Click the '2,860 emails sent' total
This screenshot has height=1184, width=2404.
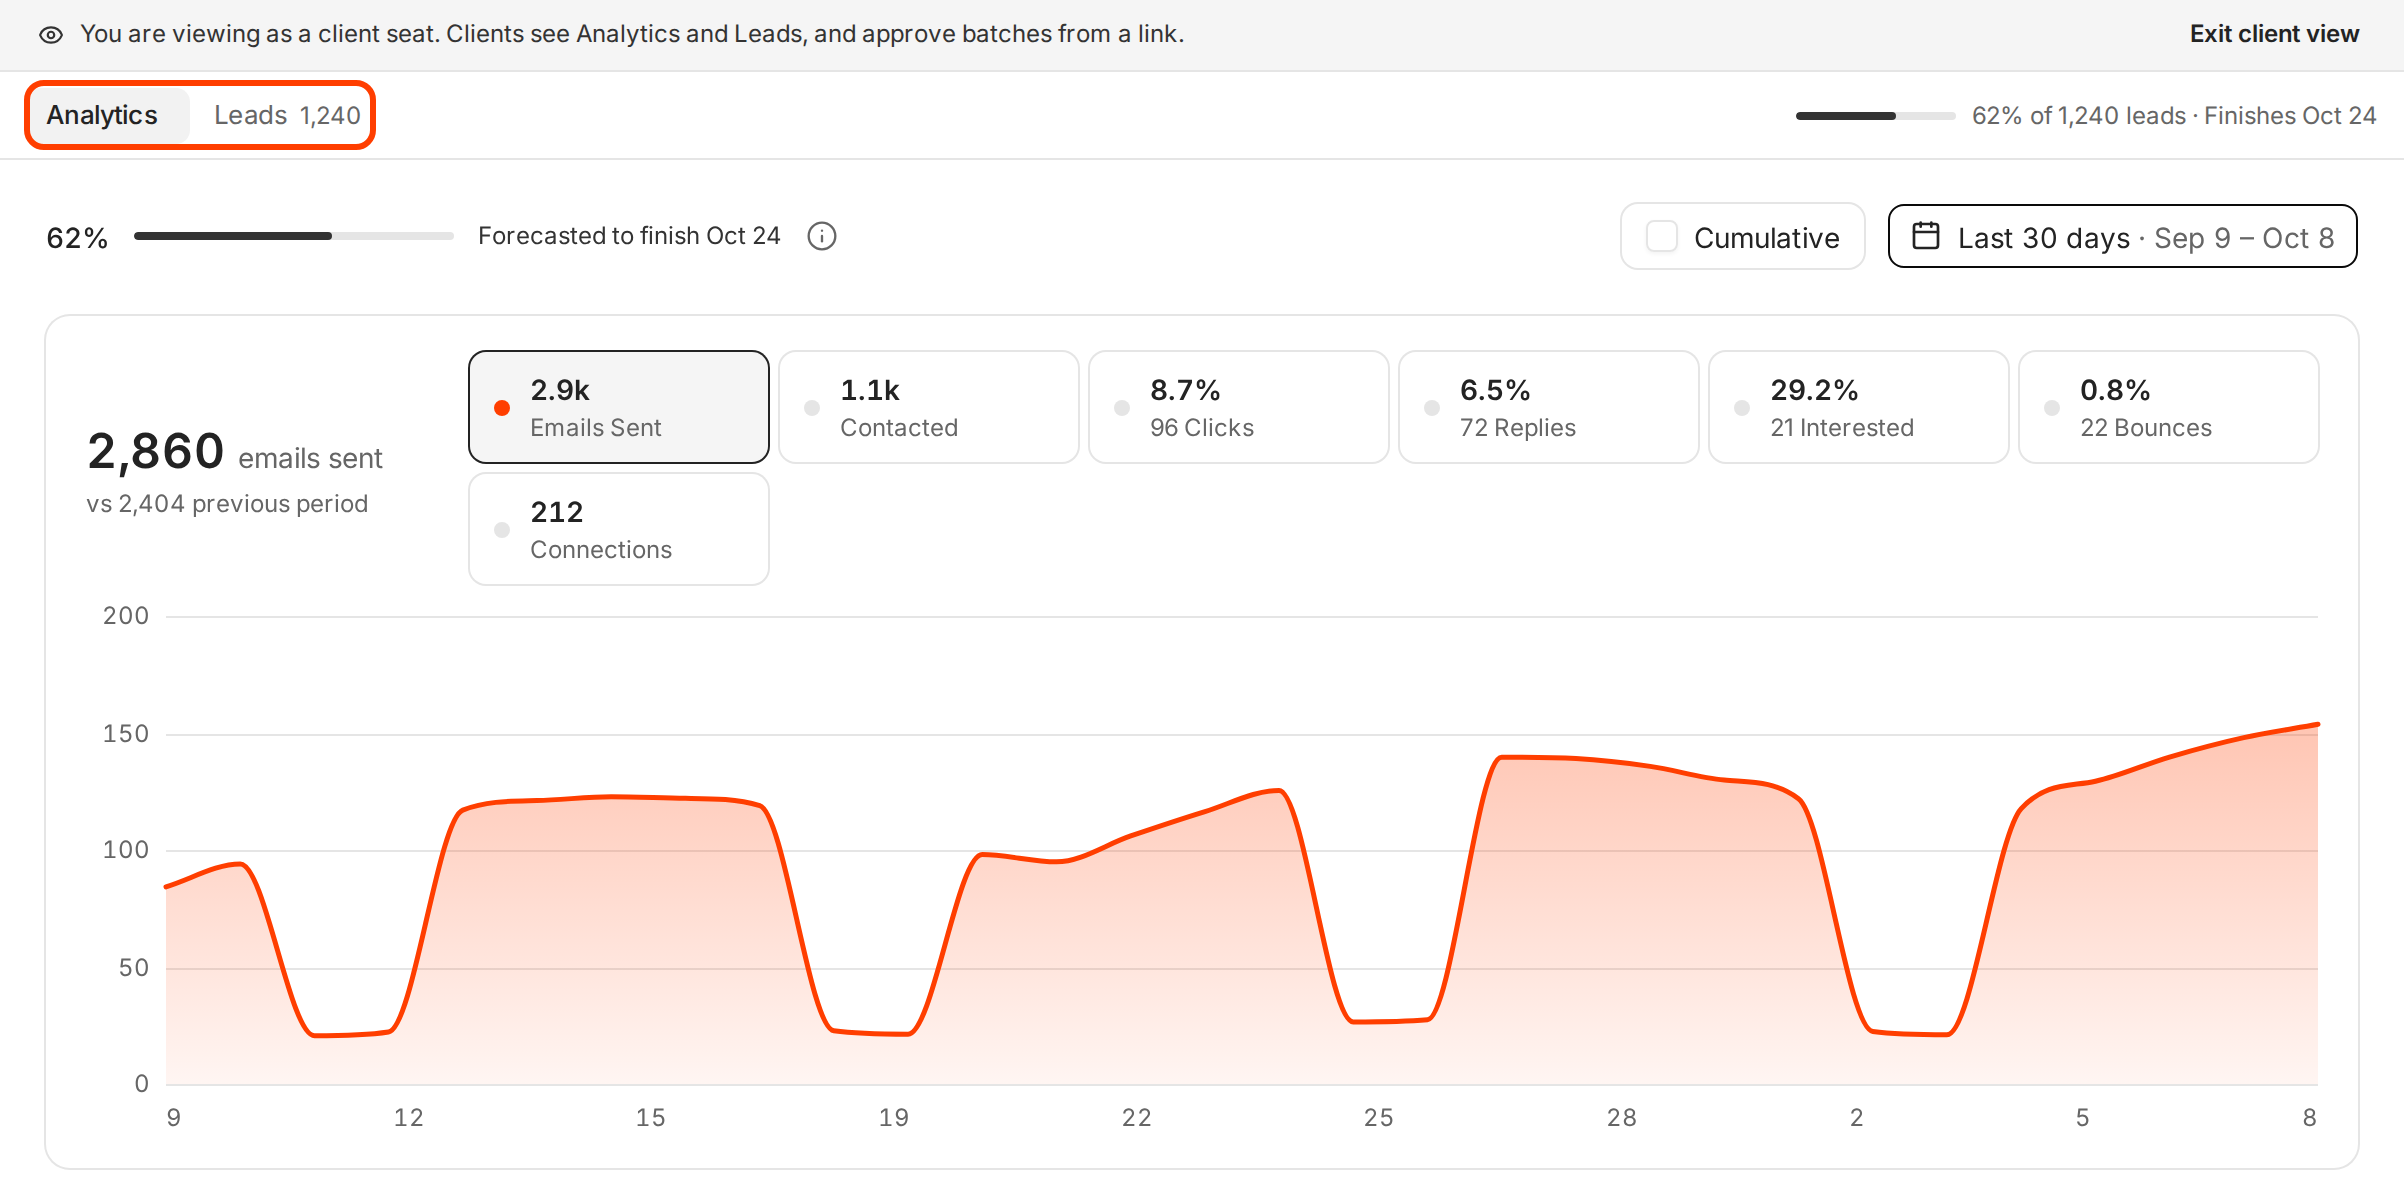[235, 452]
